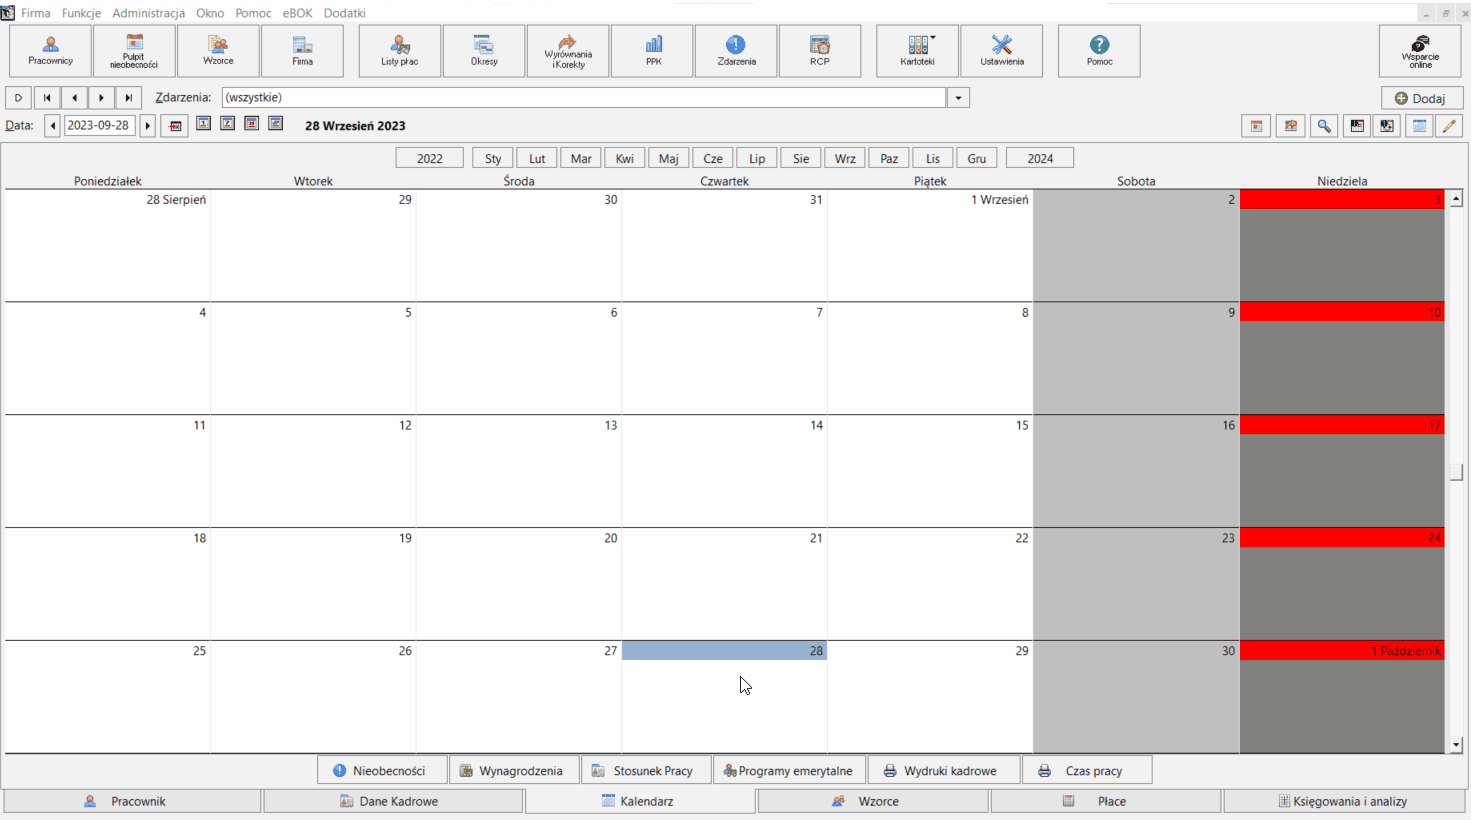The height and width of the screenshot is (820, 1471).
Task: Open the Administracja menu
Action: click(x=148, y=13)
